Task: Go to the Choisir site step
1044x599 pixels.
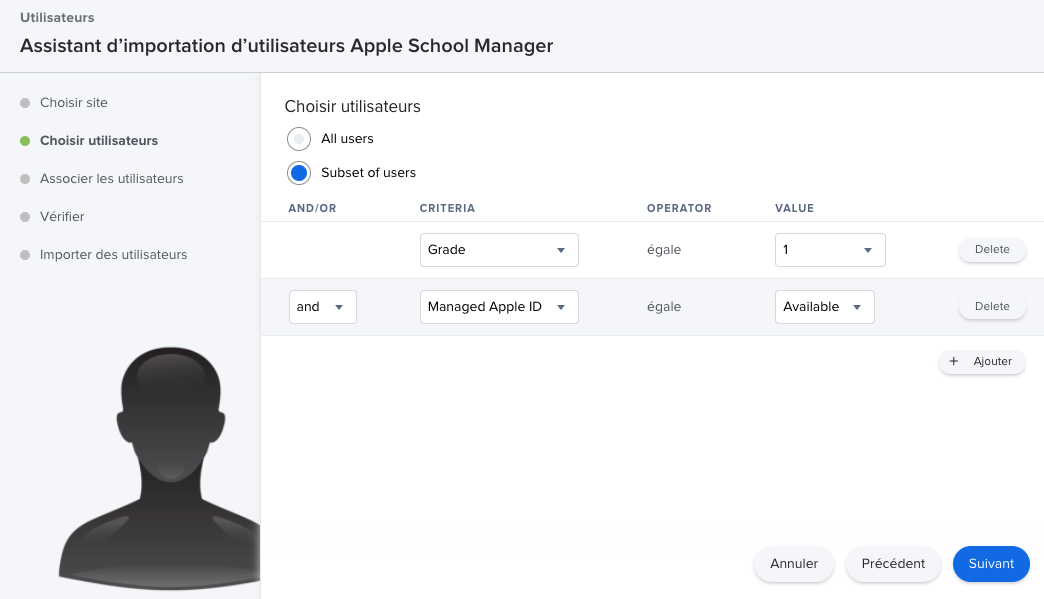Action: [x=73, y=102]
